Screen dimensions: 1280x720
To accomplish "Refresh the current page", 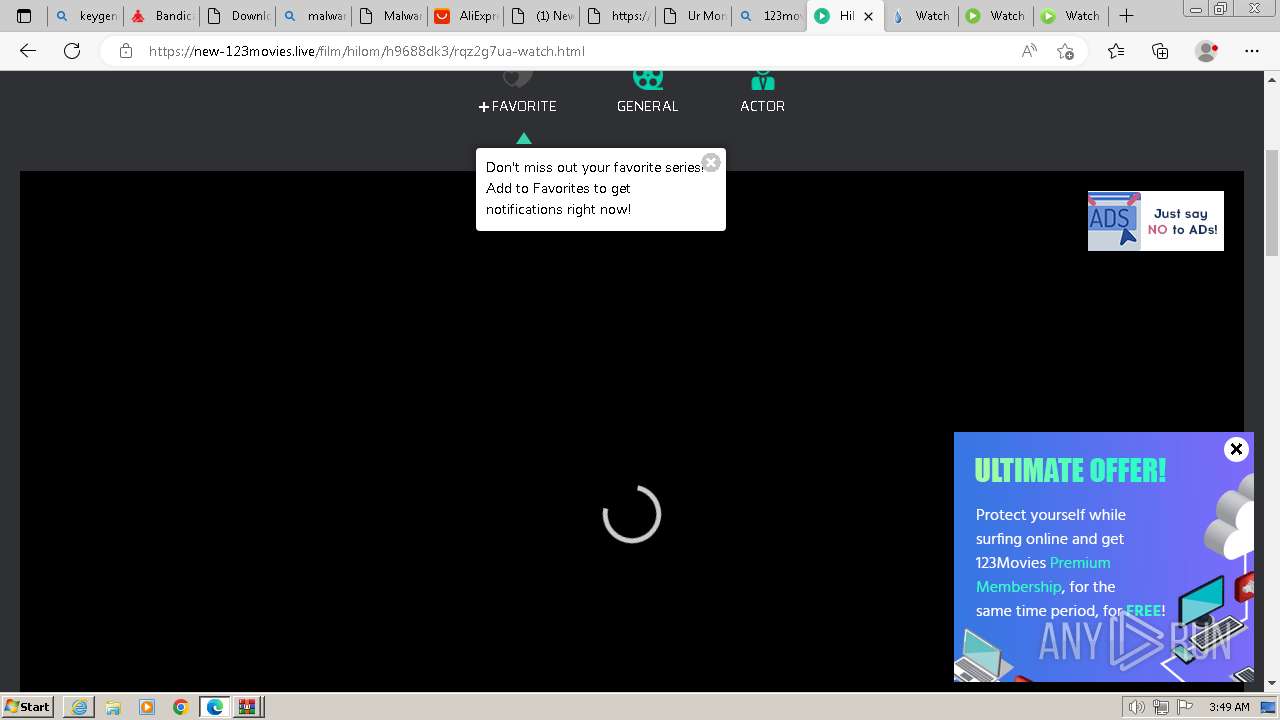I will 72,51.
